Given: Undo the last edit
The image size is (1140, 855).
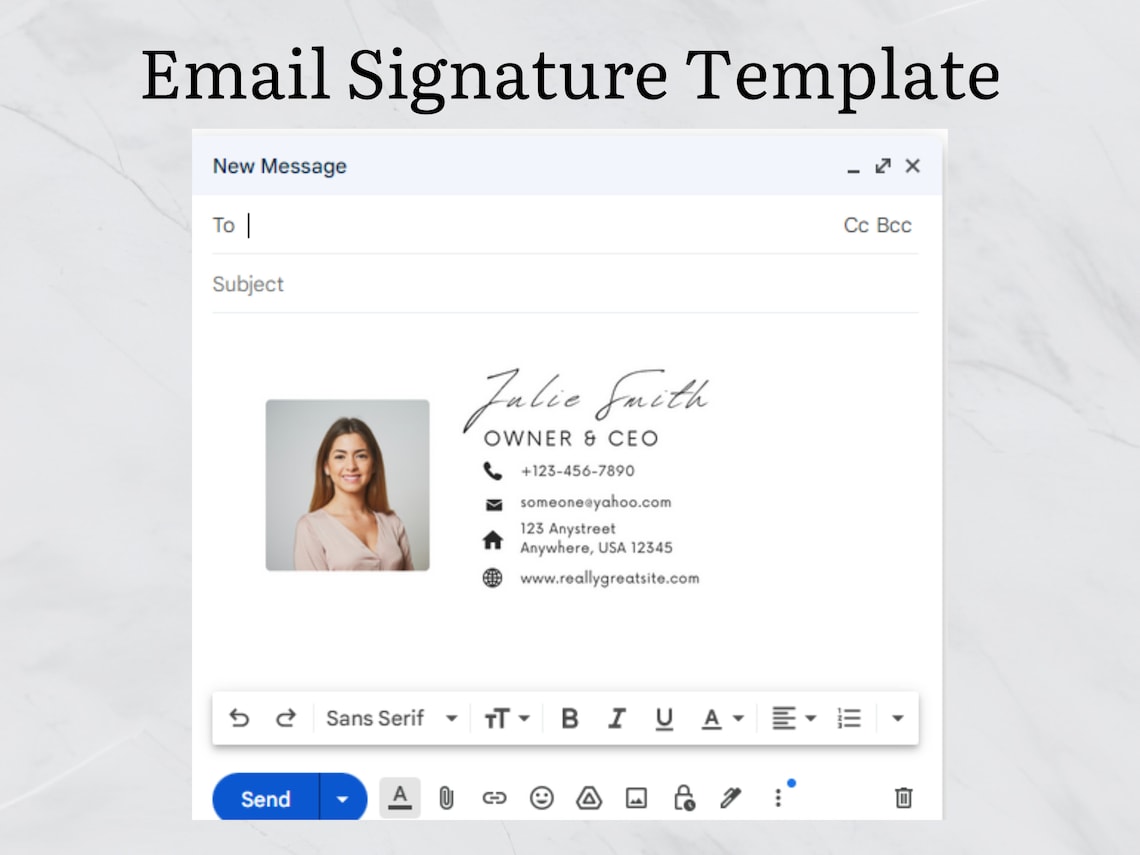Looking at the screenshot, I should 239,717.
